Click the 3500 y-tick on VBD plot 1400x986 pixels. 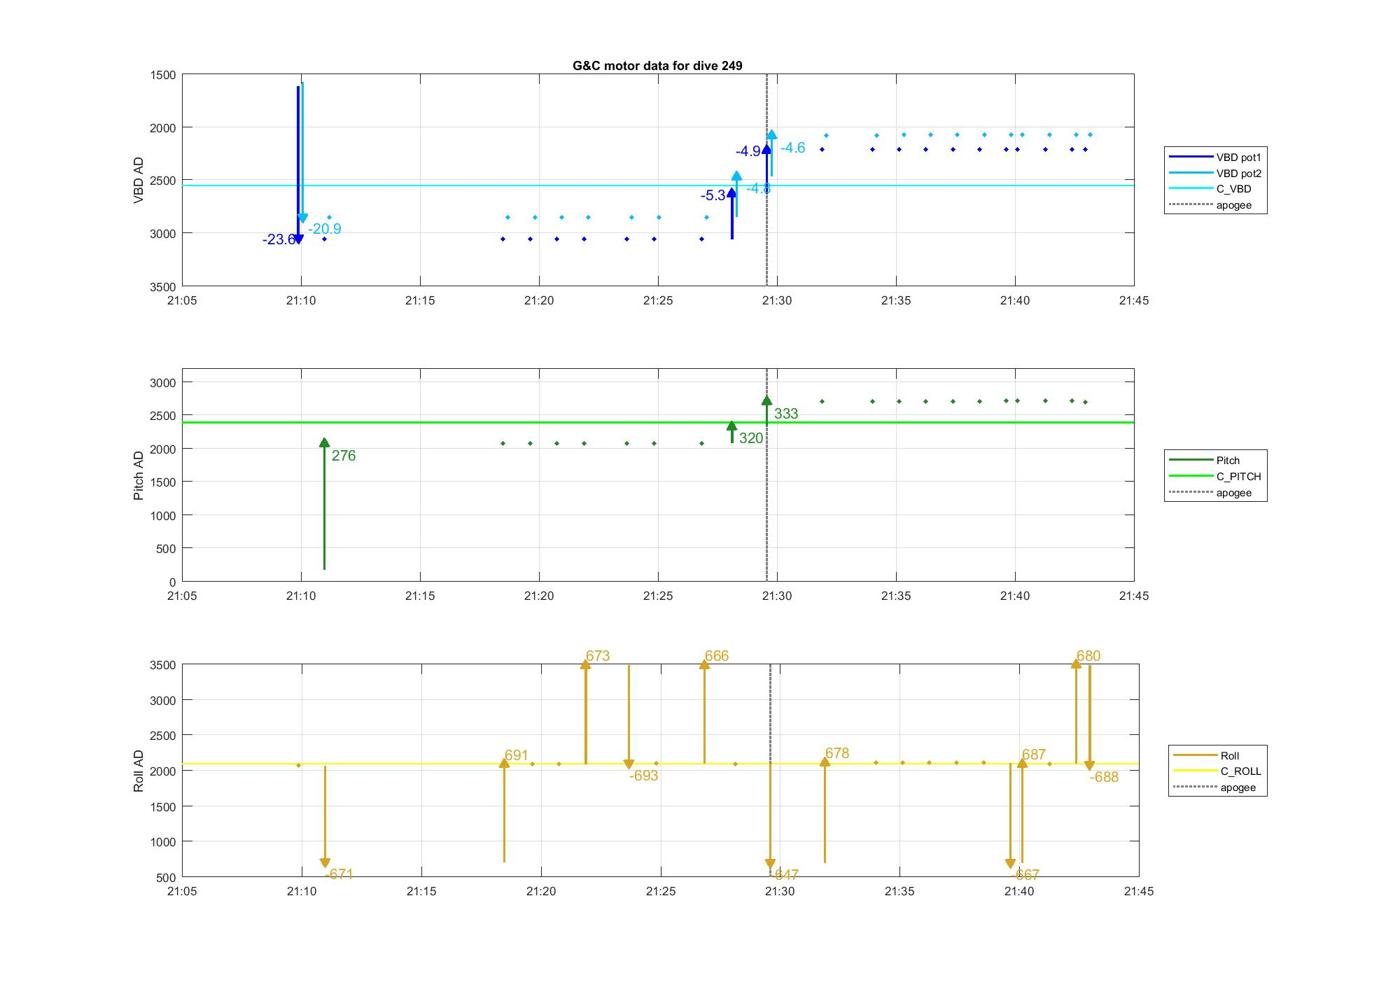tap(163, 287)
